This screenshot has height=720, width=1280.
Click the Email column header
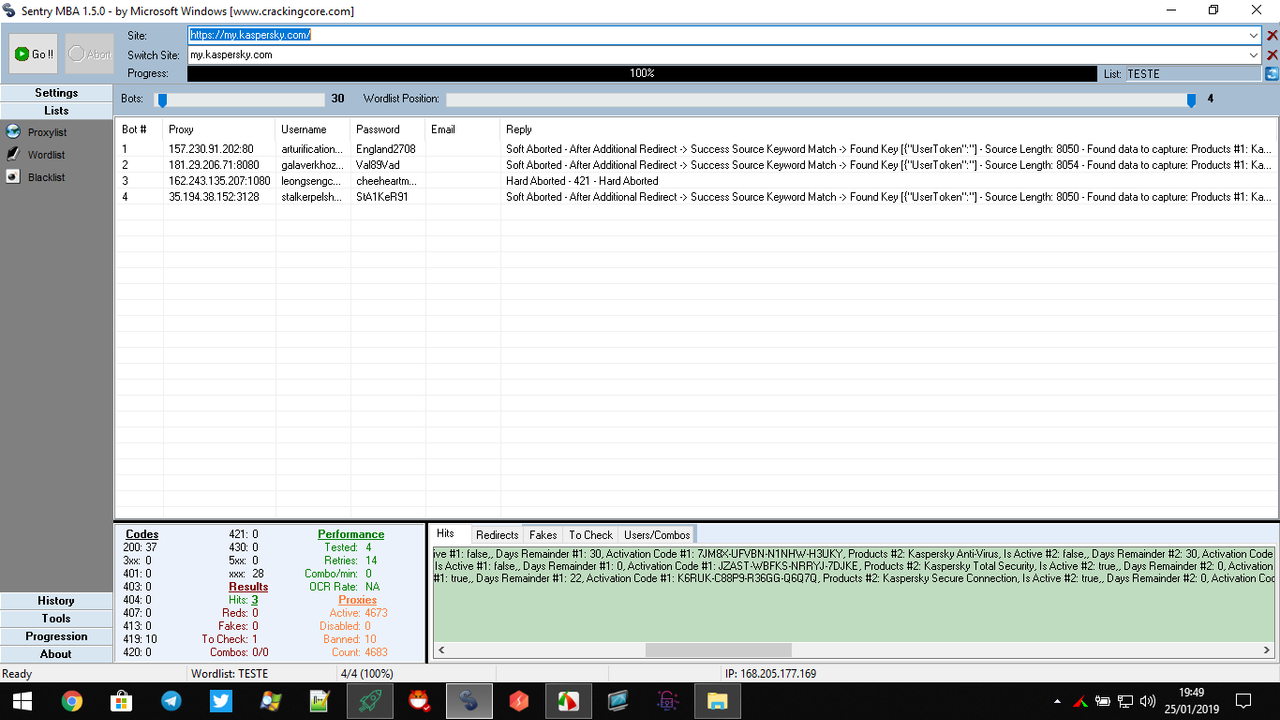[x=463, y=129]
